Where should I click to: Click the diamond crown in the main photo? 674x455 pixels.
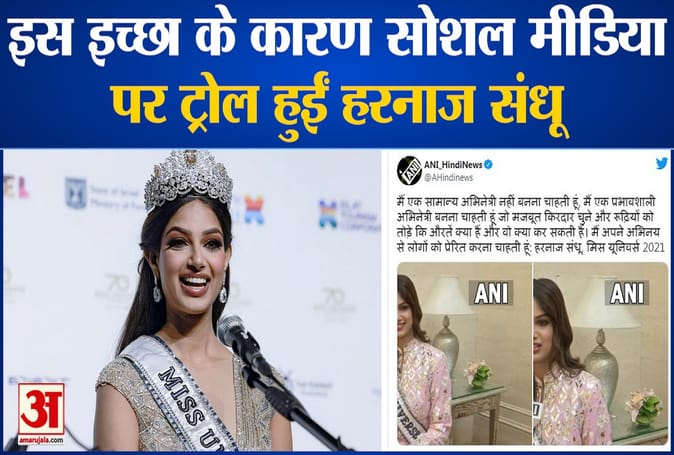click(x=188, y=180)
